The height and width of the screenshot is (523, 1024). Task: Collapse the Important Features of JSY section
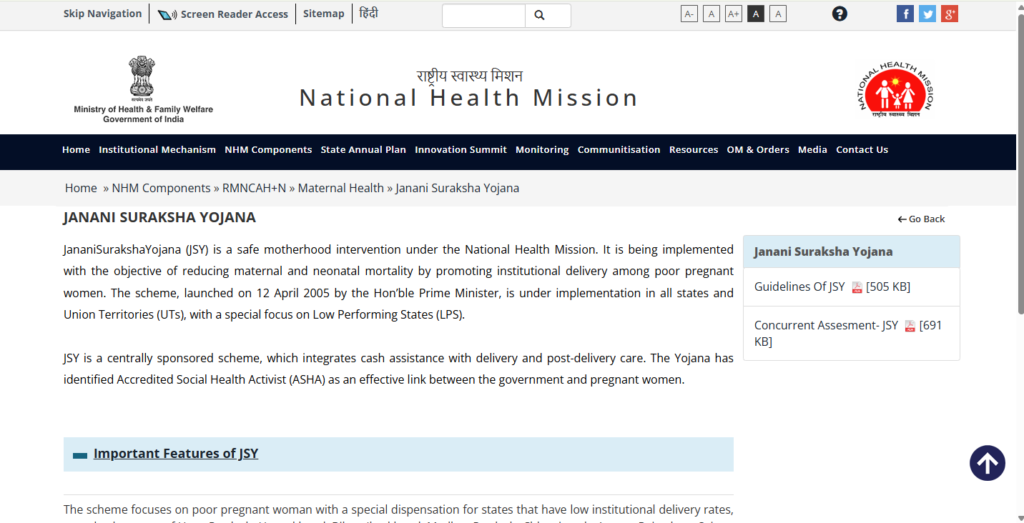point(80,455)
